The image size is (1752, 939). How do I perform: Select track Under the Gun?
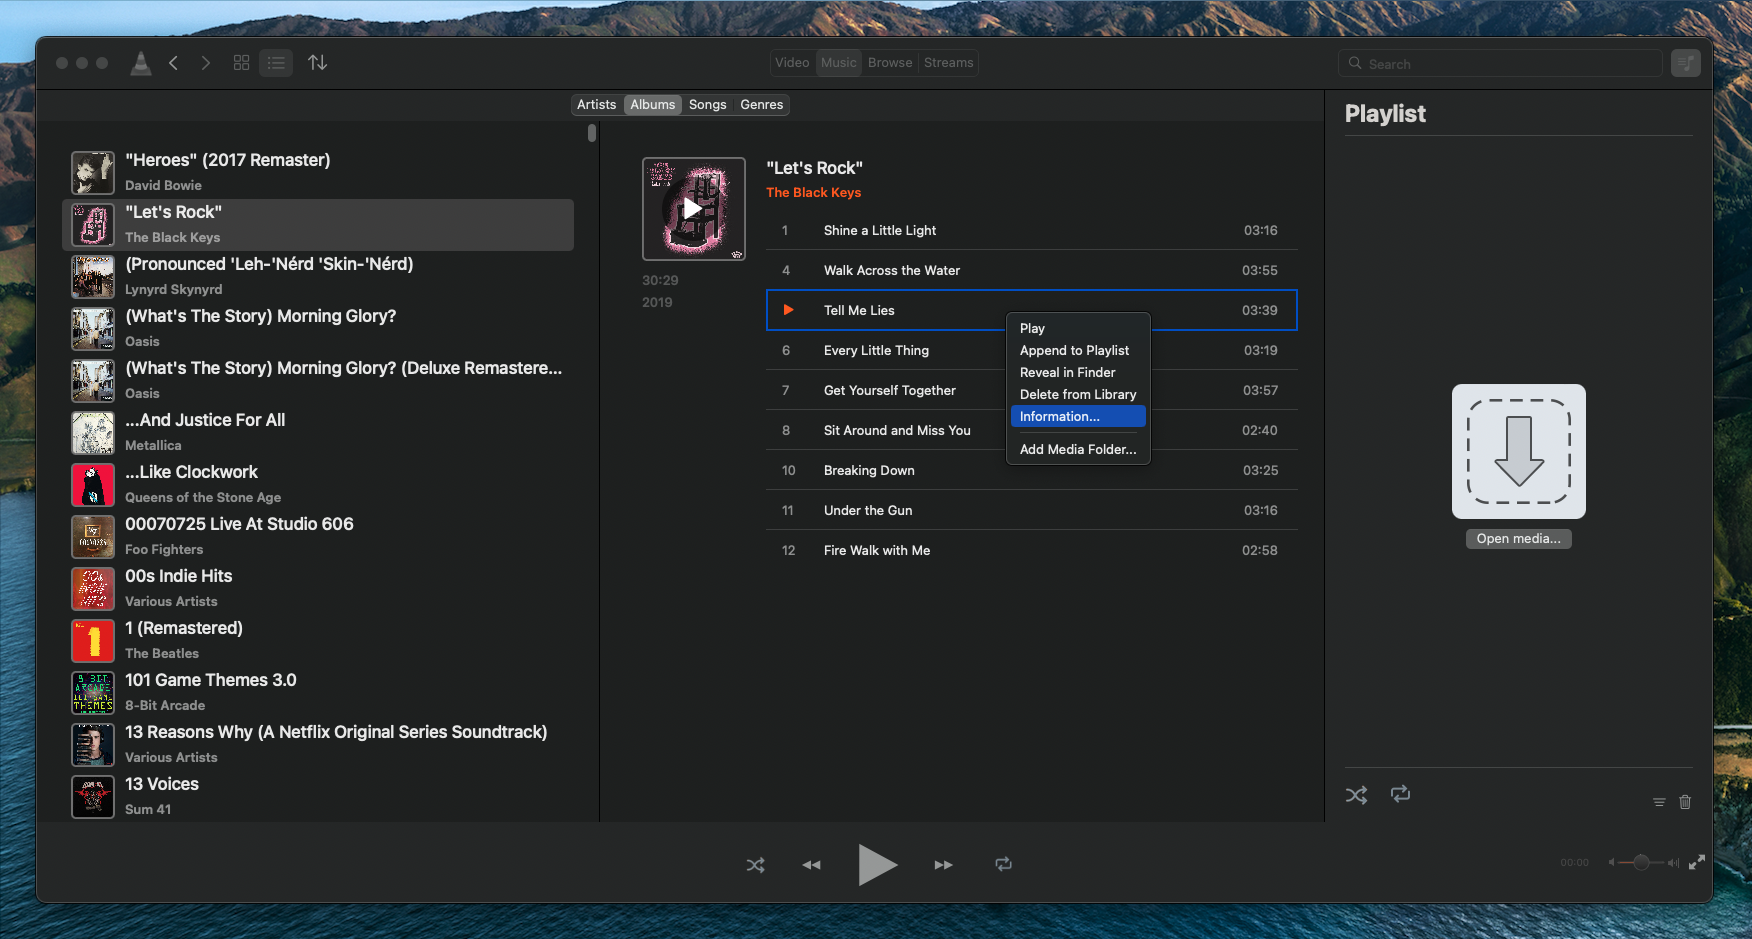click(x=1032, y=510)
